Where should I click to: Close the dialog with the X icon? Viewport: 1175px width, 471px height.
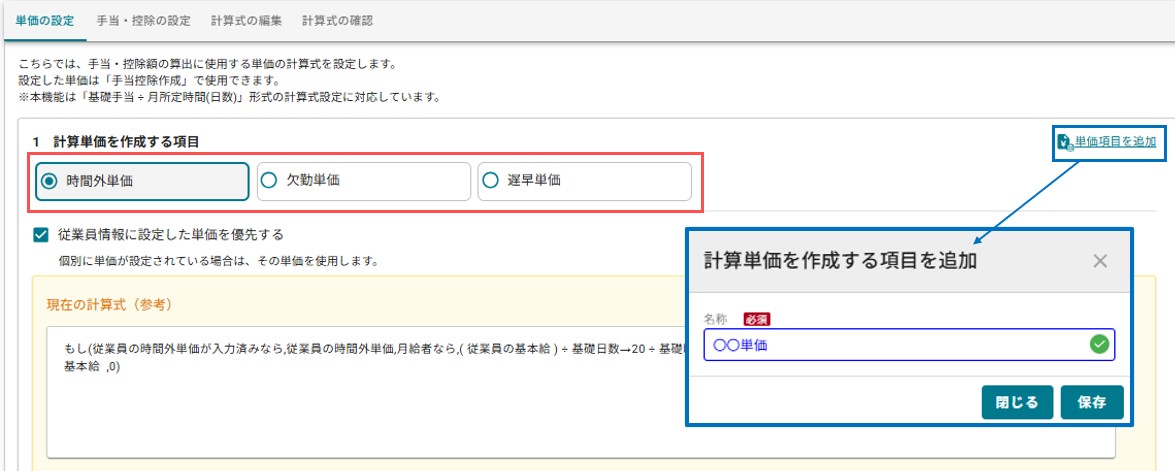[1099, 261]
